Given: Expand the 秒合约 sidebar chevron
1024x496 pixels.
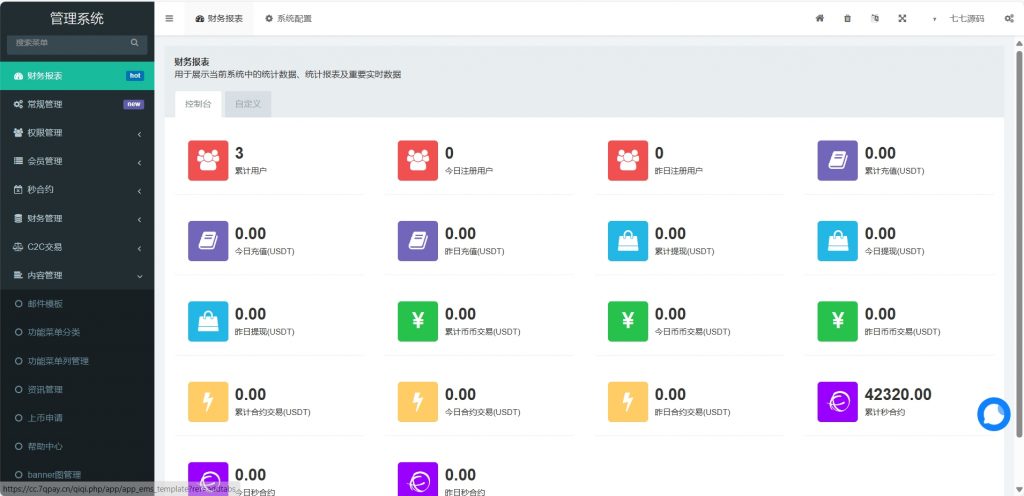Looking at the screenshot, I should coord(139,191).
